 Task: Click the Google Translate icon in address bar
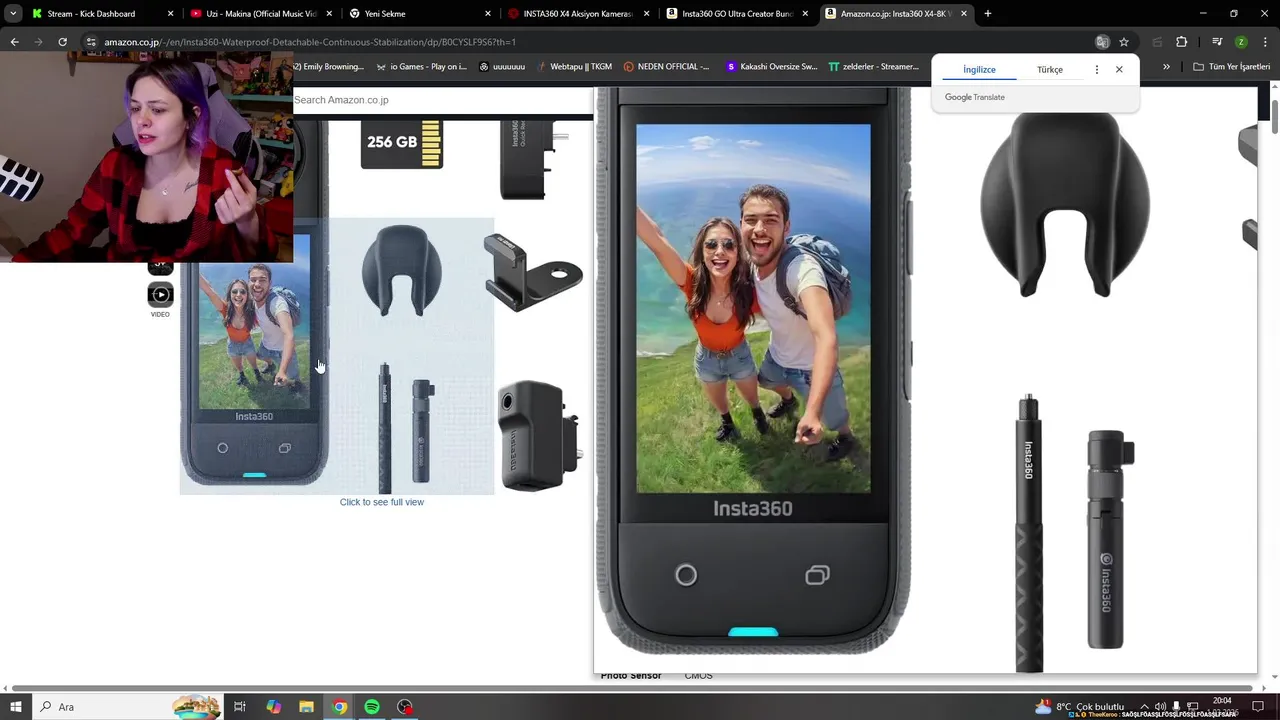(x=1102, y=42)
